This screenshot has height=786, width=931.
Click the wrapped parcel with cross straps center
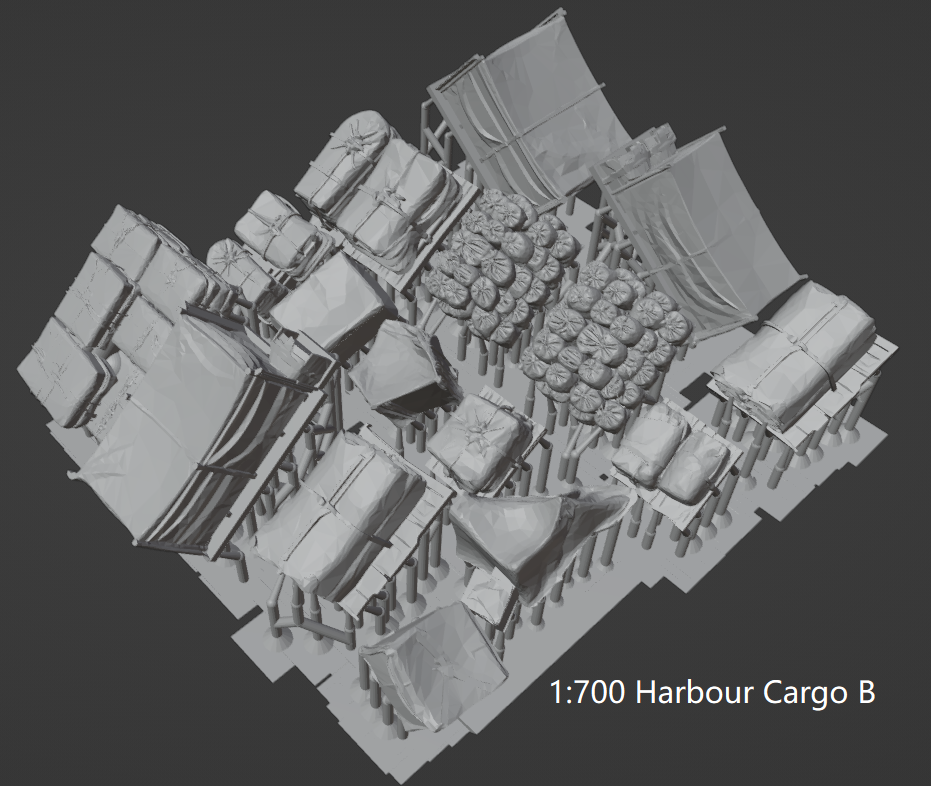pos(480,440)
